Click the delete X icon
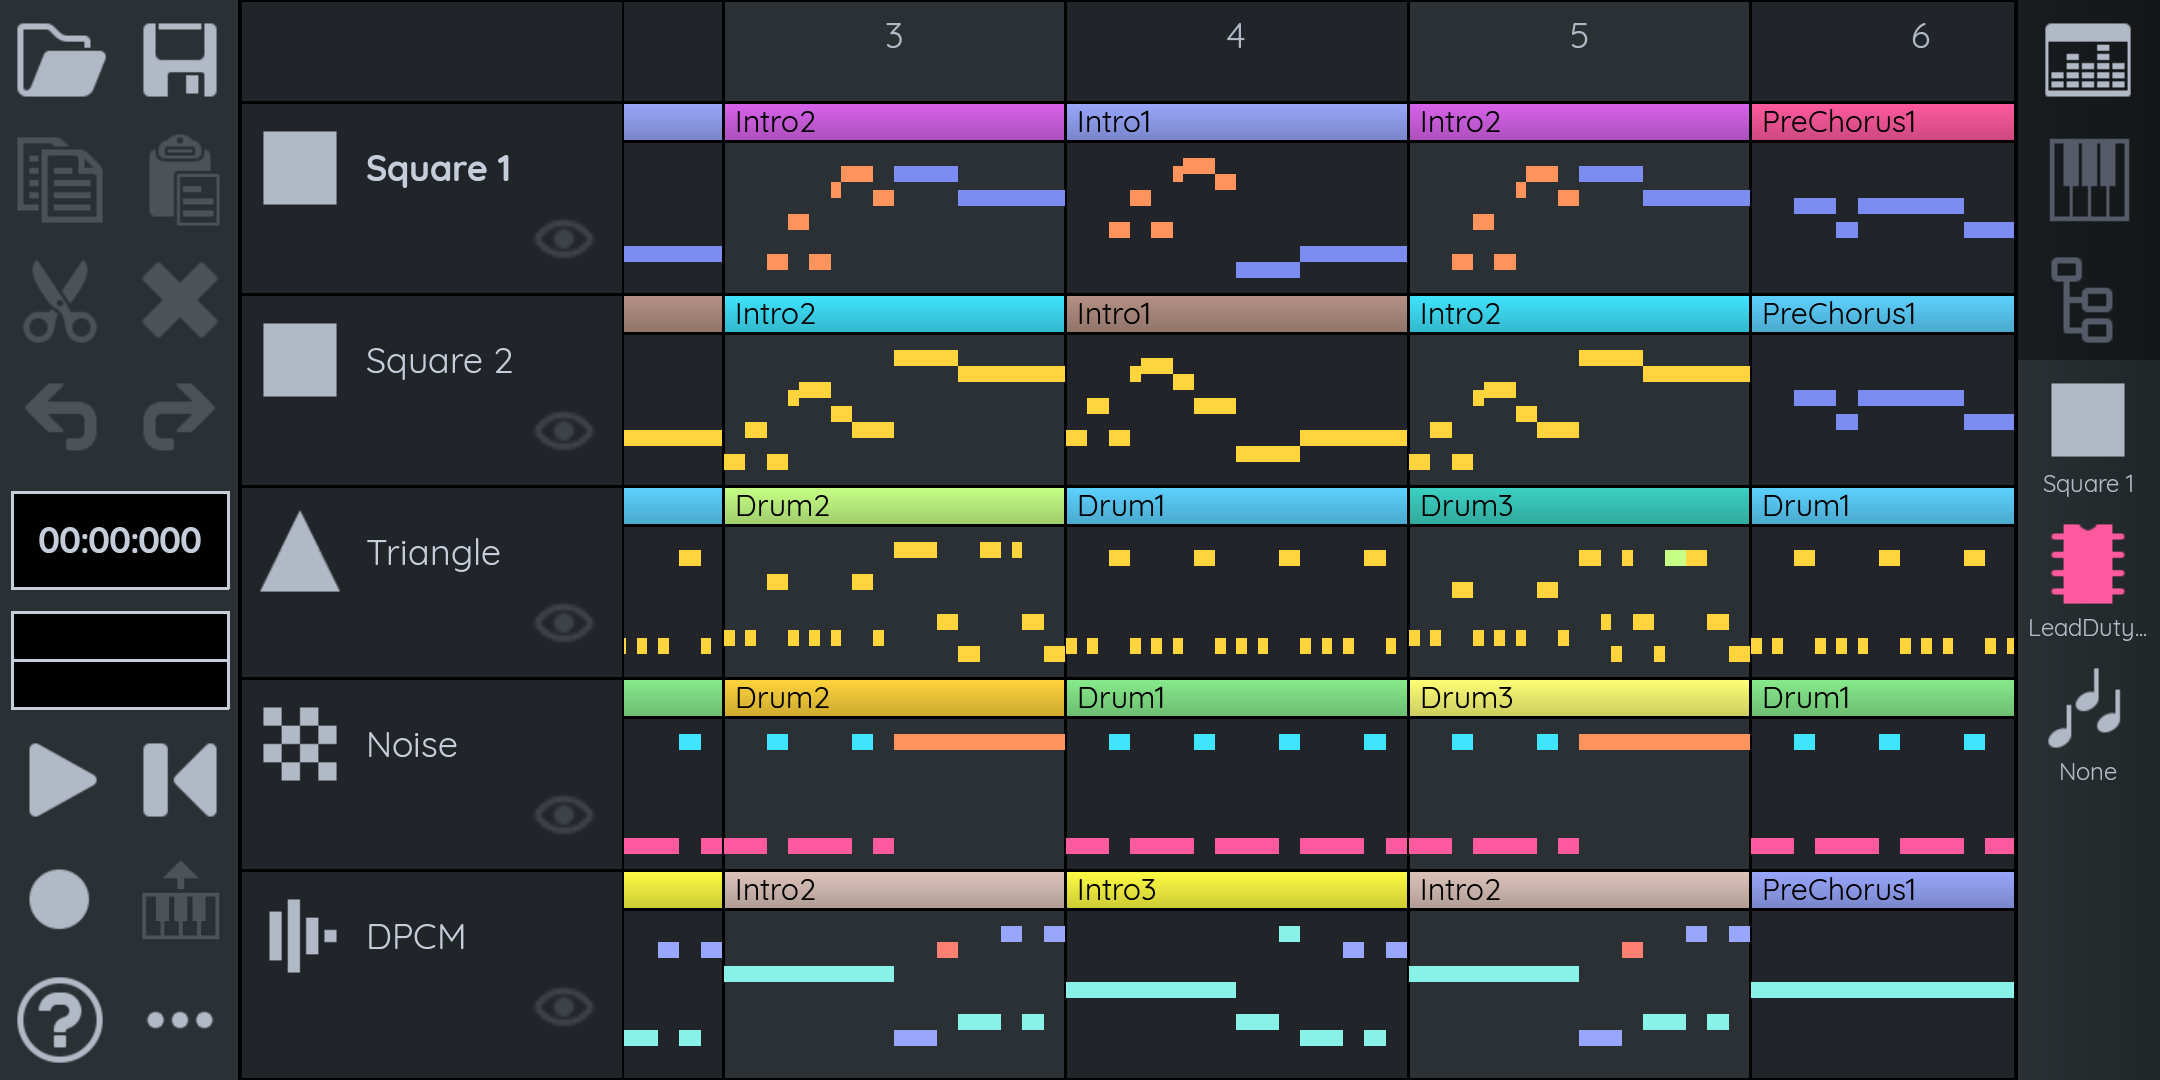This screenshot has height=1080, width=2160. (x=180, y=300)
